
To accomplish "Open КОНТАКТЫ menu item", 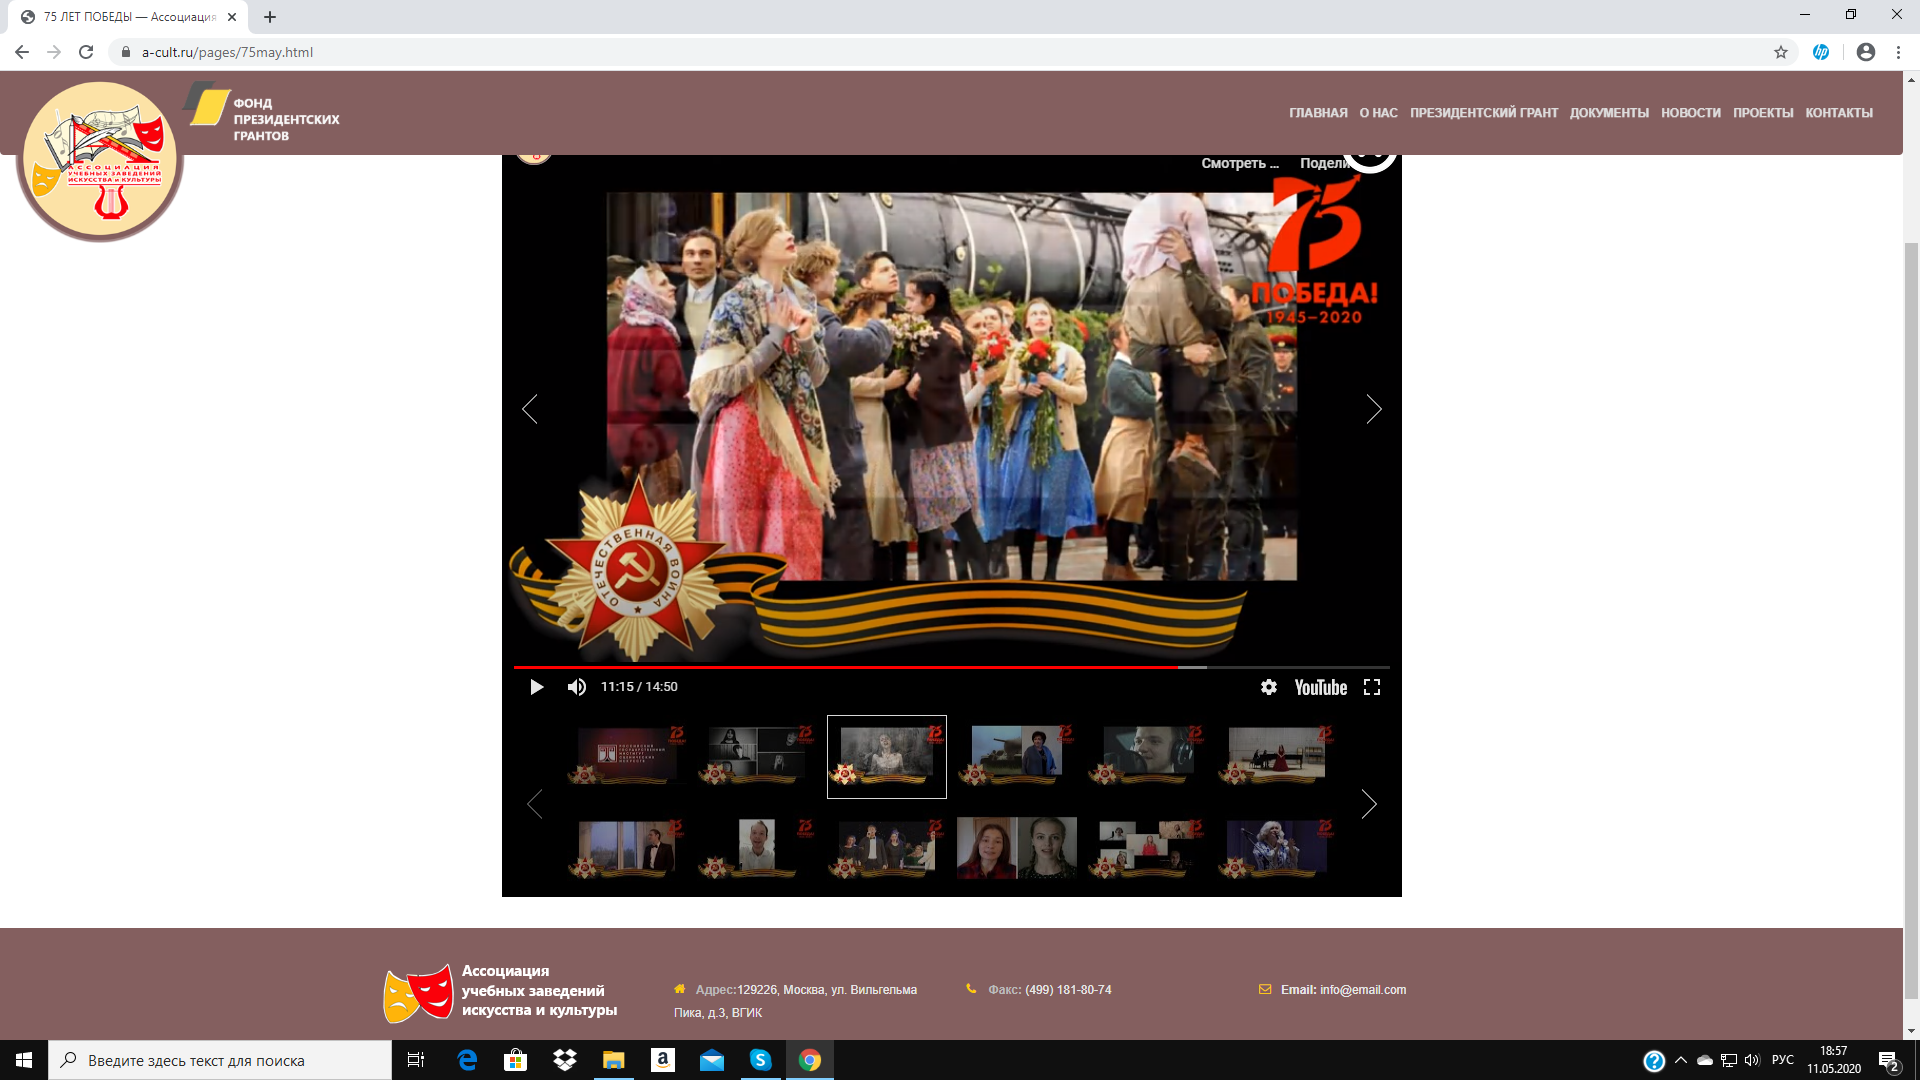I will (x=1839, y=113).
